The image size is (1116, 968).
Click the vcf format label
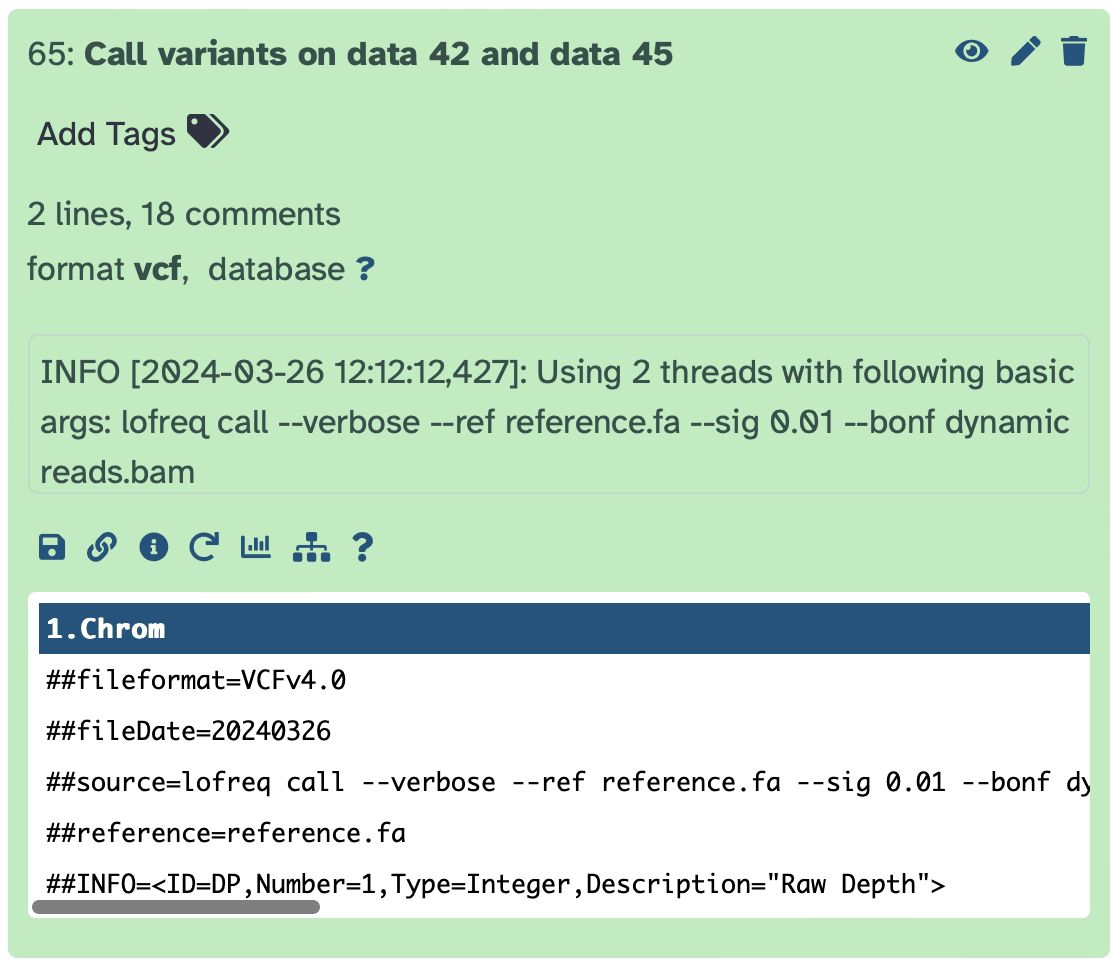point(157,269)
